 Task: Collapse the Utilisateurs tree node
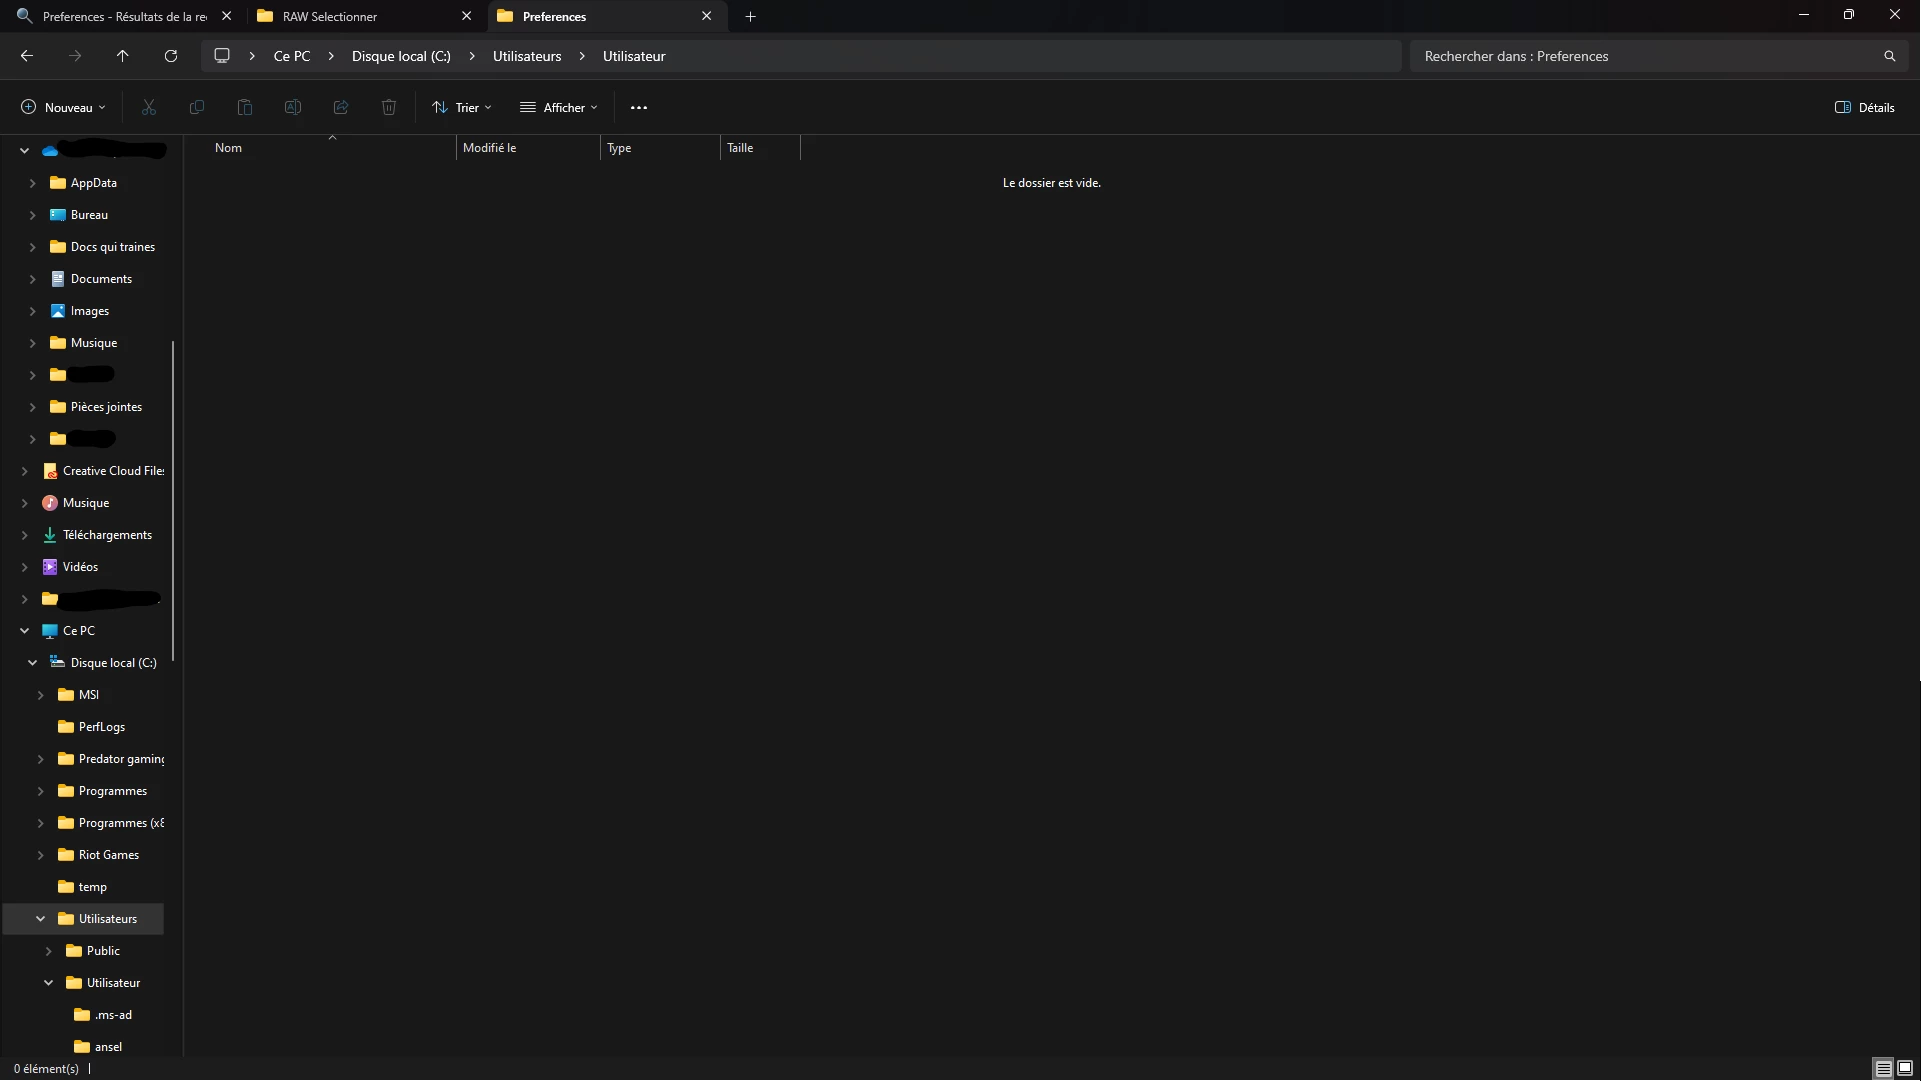(x=41, y=919)
